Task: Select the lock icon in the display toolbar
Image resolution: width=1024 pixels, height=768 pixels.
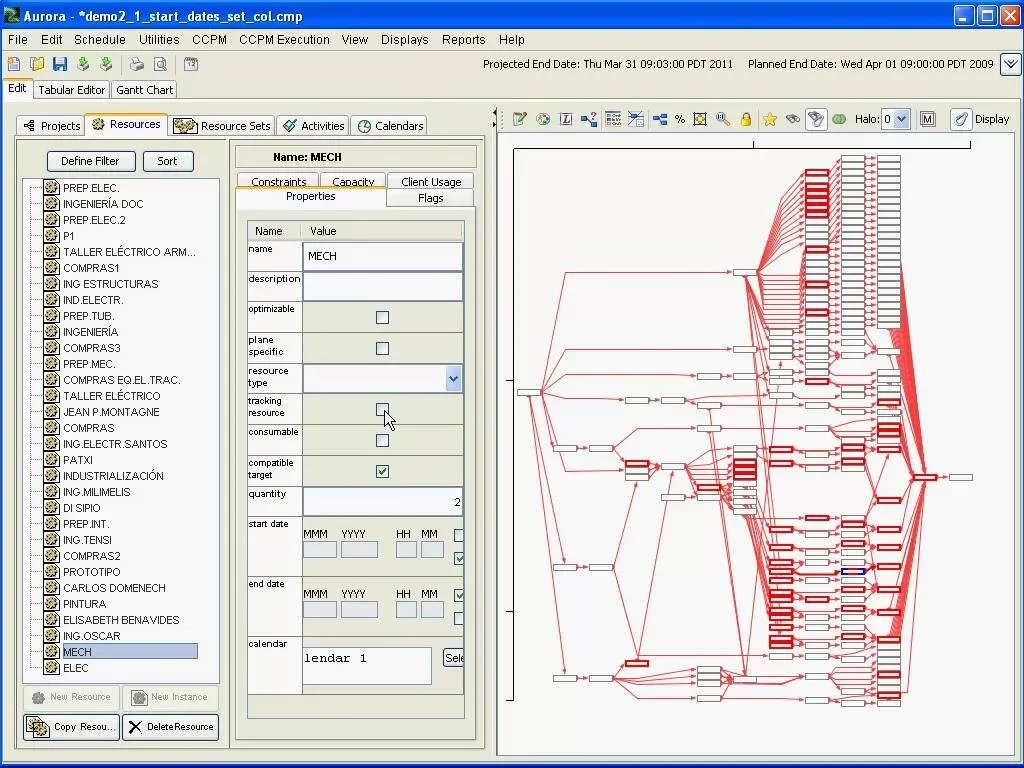Action: click(x=745, y=118)
